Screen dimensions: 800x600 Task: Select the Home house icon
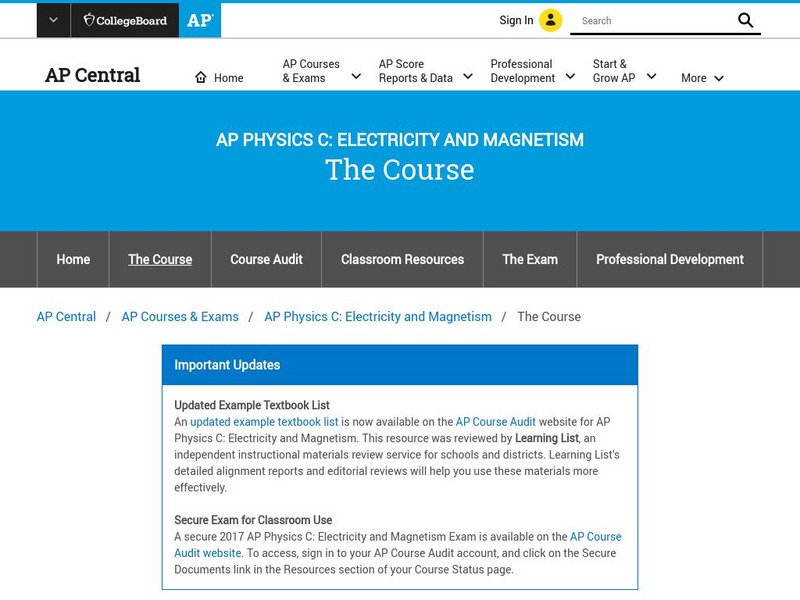click(203, 76)
